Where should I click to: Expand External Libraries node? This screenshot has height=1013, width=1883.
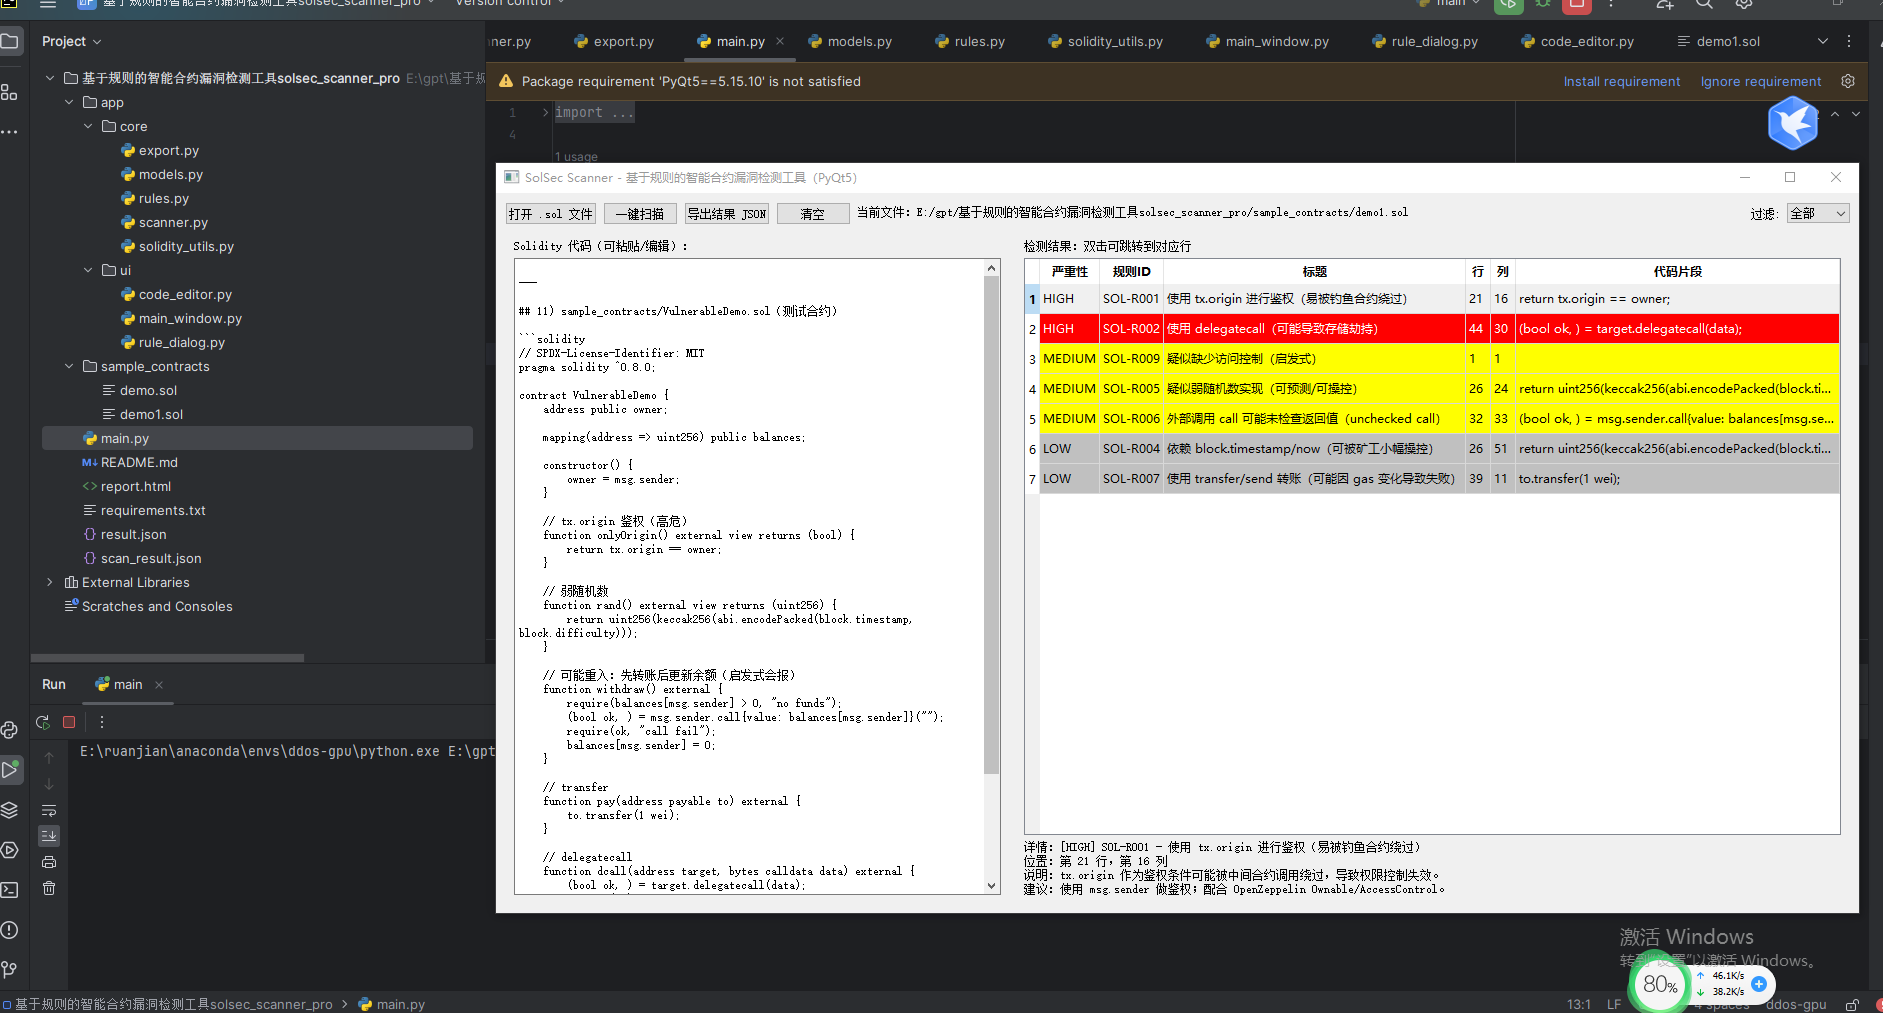[x=50, y=582]
